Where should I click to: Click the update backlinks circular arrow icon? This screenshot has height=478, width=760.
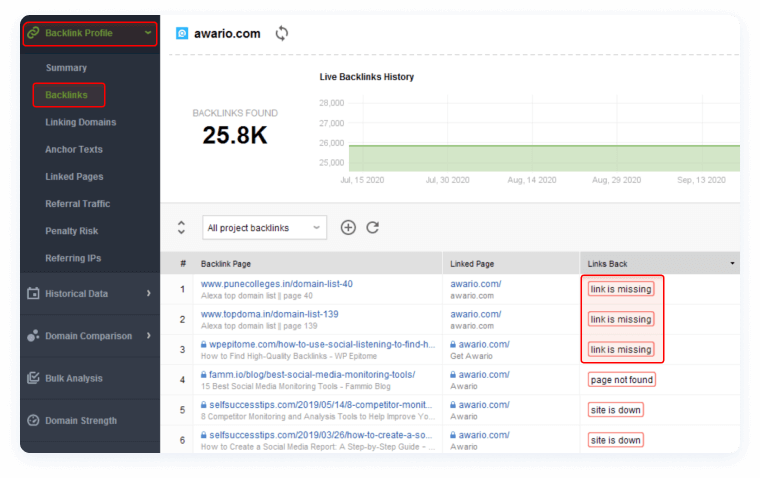point(372,227)
